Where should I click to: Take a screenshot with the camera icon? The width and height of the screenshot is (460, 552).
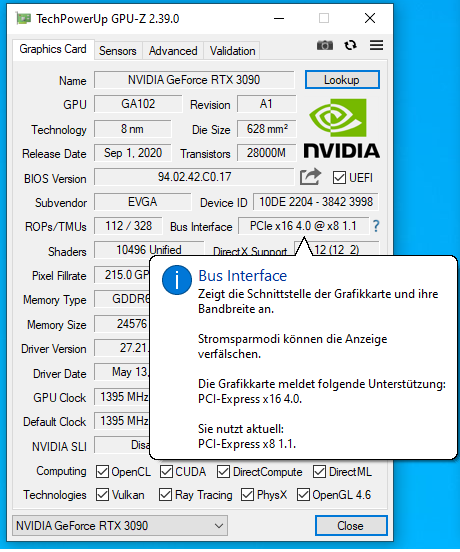tap(324, 45)
